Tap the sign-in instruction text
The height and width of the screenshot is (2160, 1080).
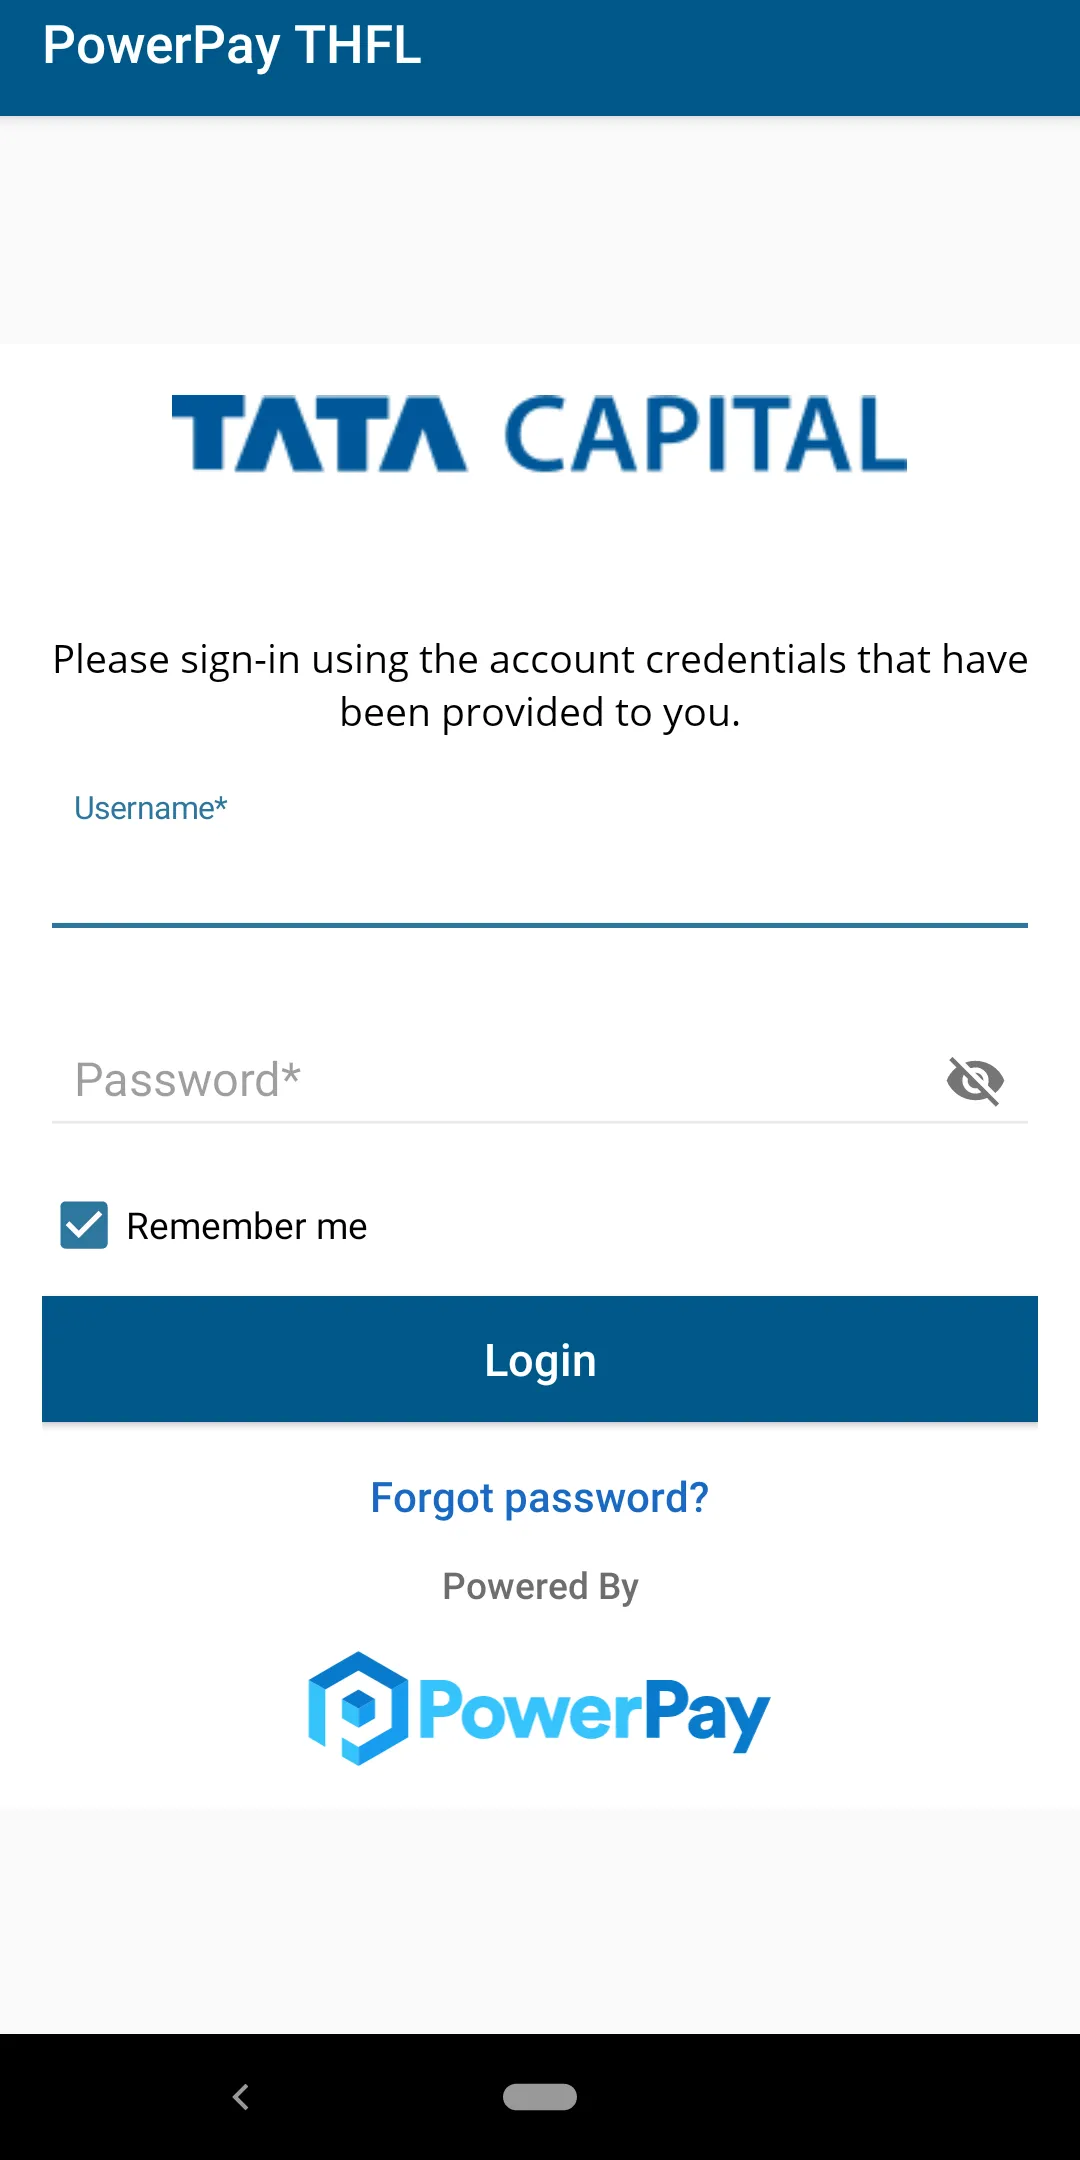(540, 686)
